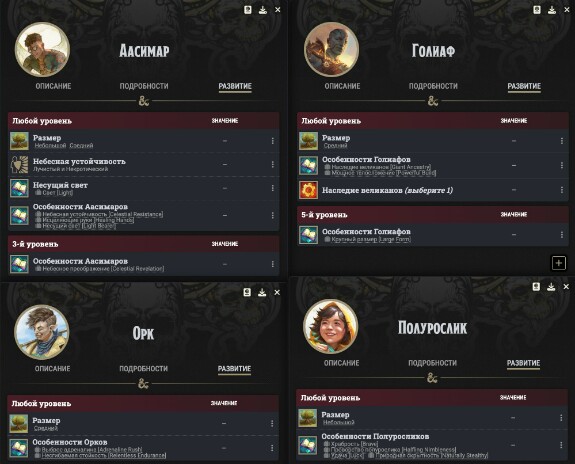
Task: Click the book icon next to Несущий свет
Action: point(19,188)
